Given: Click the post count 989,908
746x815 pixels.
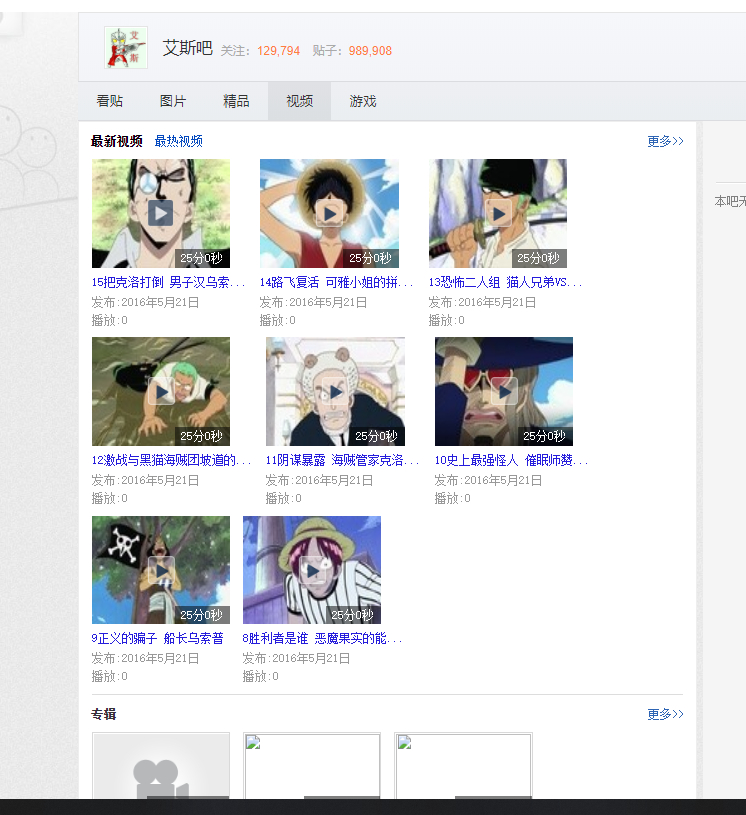Looking at the screenshot, I should coord(370,51).
